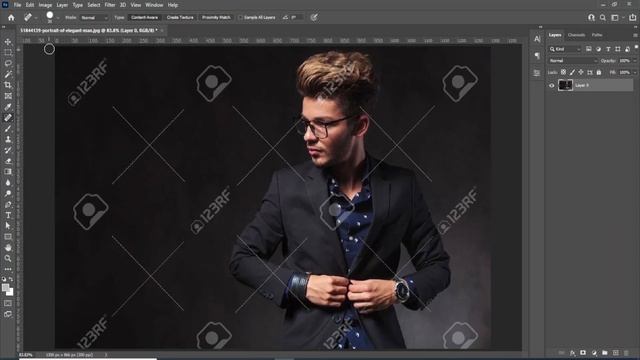Select the Rectangular Marquee tool
The width and height of the screenshot is (640, 360).
(x=8, y=53)
